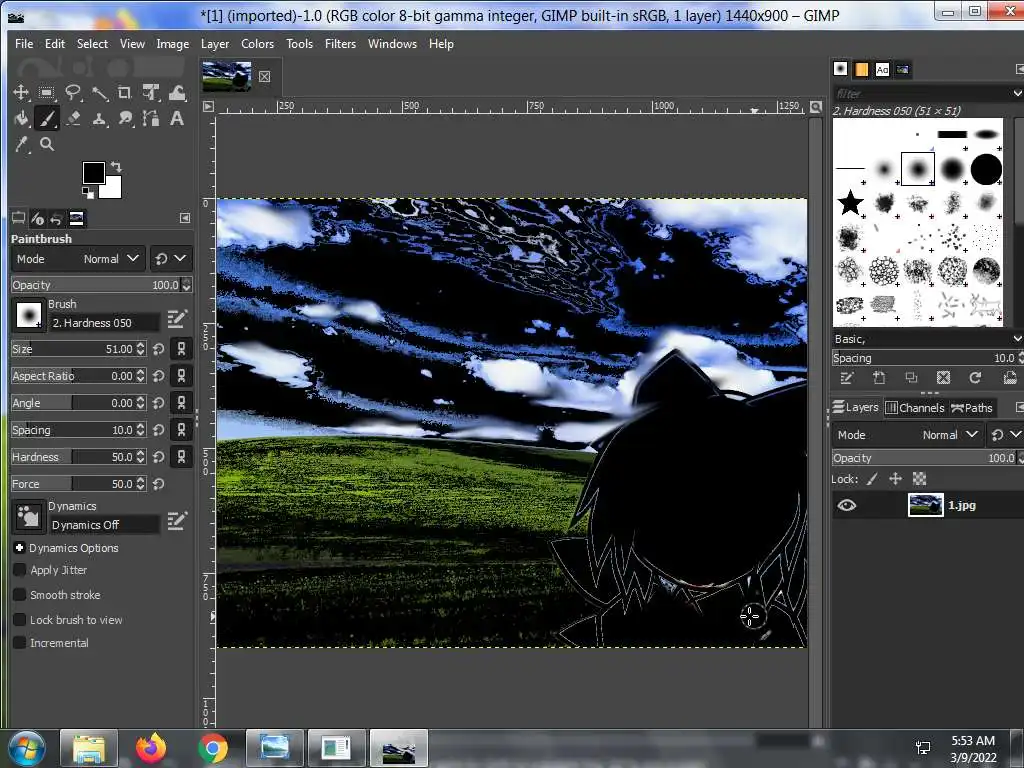This screenshot has width=1024, height=768.
Task: Click the foreground black color swatch
Action: 93,173
